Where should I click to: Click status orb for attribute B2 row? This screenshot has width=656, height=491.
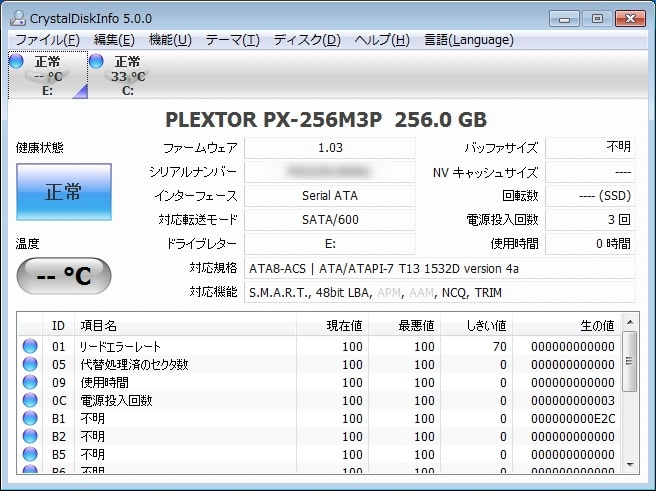pyautogui.click(x=30, y=437)
